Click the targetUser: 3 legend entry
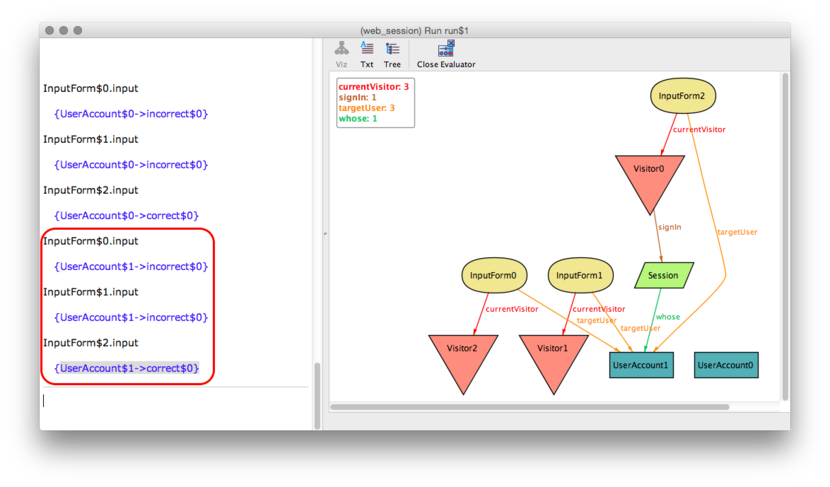Image resolution: width=830 pixels, height=487 pixels. click(x=366, y=108)
